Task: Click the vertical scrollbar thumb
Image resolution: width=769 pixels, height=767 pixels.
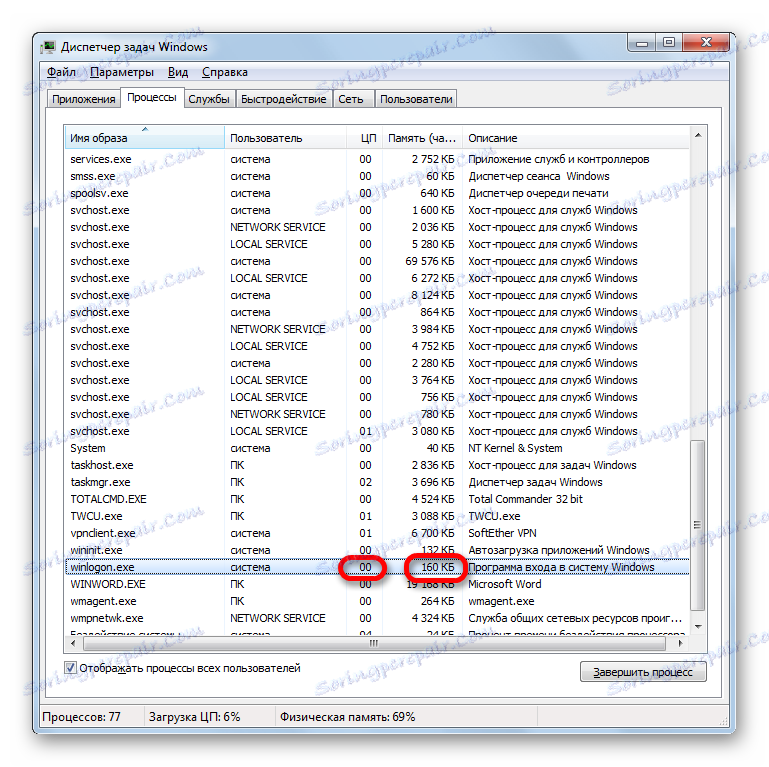Action: (x=698, y=525)
